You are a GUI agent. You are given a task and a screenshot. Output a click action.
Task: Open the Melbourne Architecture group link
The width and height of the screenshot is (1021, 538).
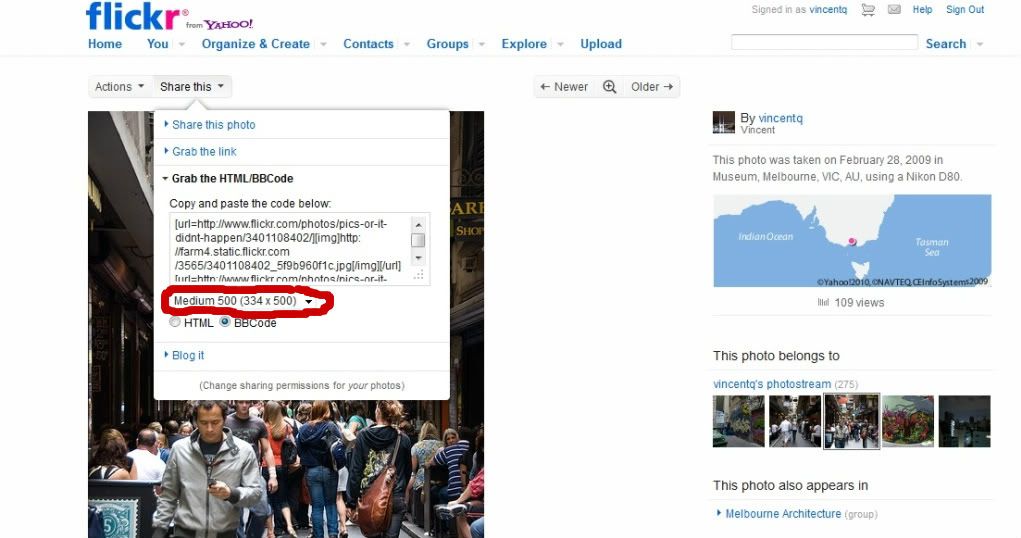coord(783,514)
